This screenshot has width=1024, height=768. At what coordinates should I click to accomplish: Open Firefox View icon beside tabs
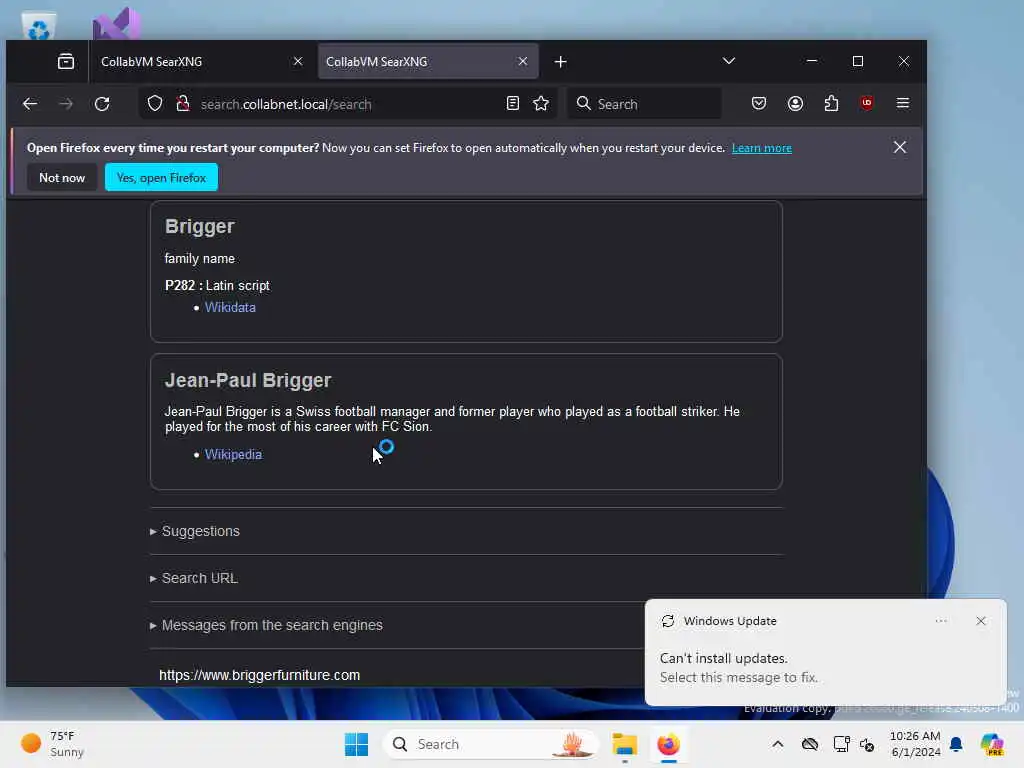tap(66, 61)
